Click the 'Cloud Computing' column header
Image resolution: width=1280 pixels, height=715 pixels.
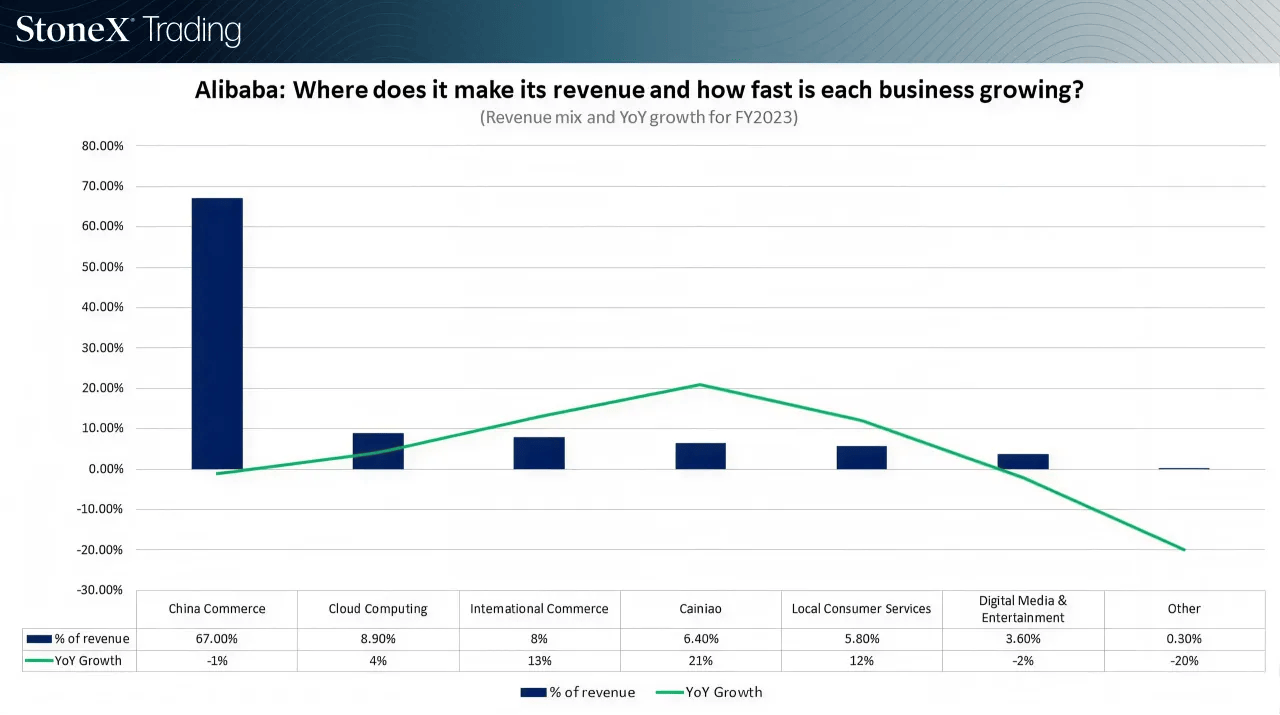pos(378,609)
